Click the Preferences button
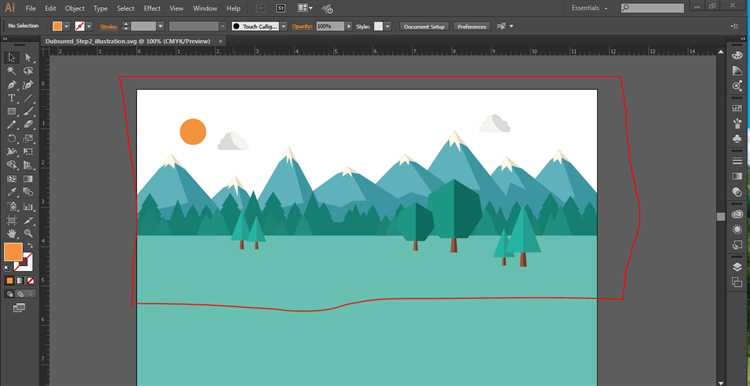Viewport: 750px width, 386px height. point(472,26)
